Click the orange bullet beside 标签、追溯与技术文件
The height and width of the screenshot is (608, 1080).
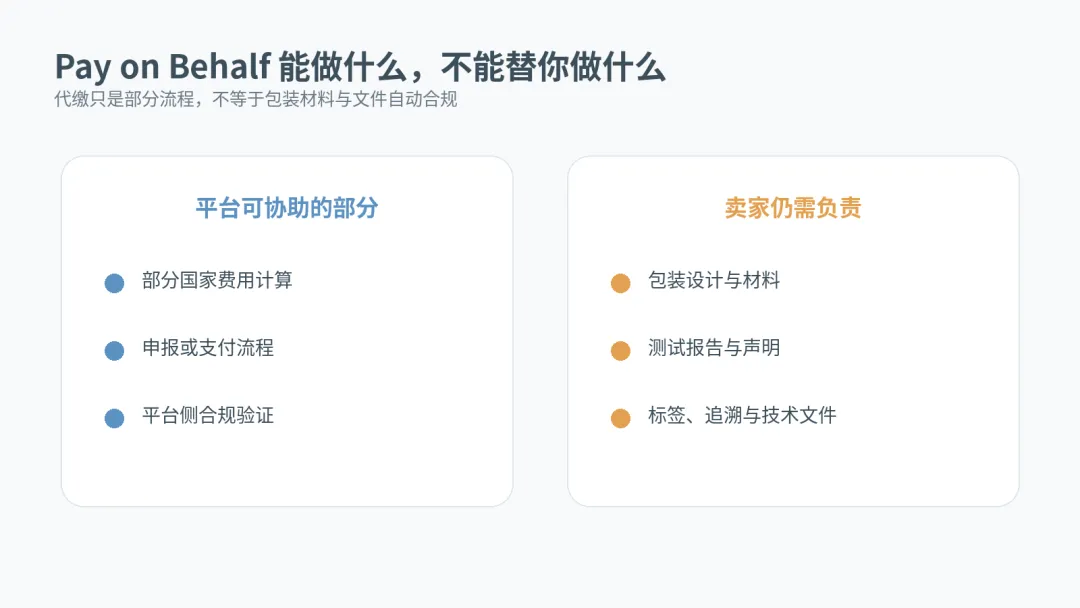click(621, 418)
